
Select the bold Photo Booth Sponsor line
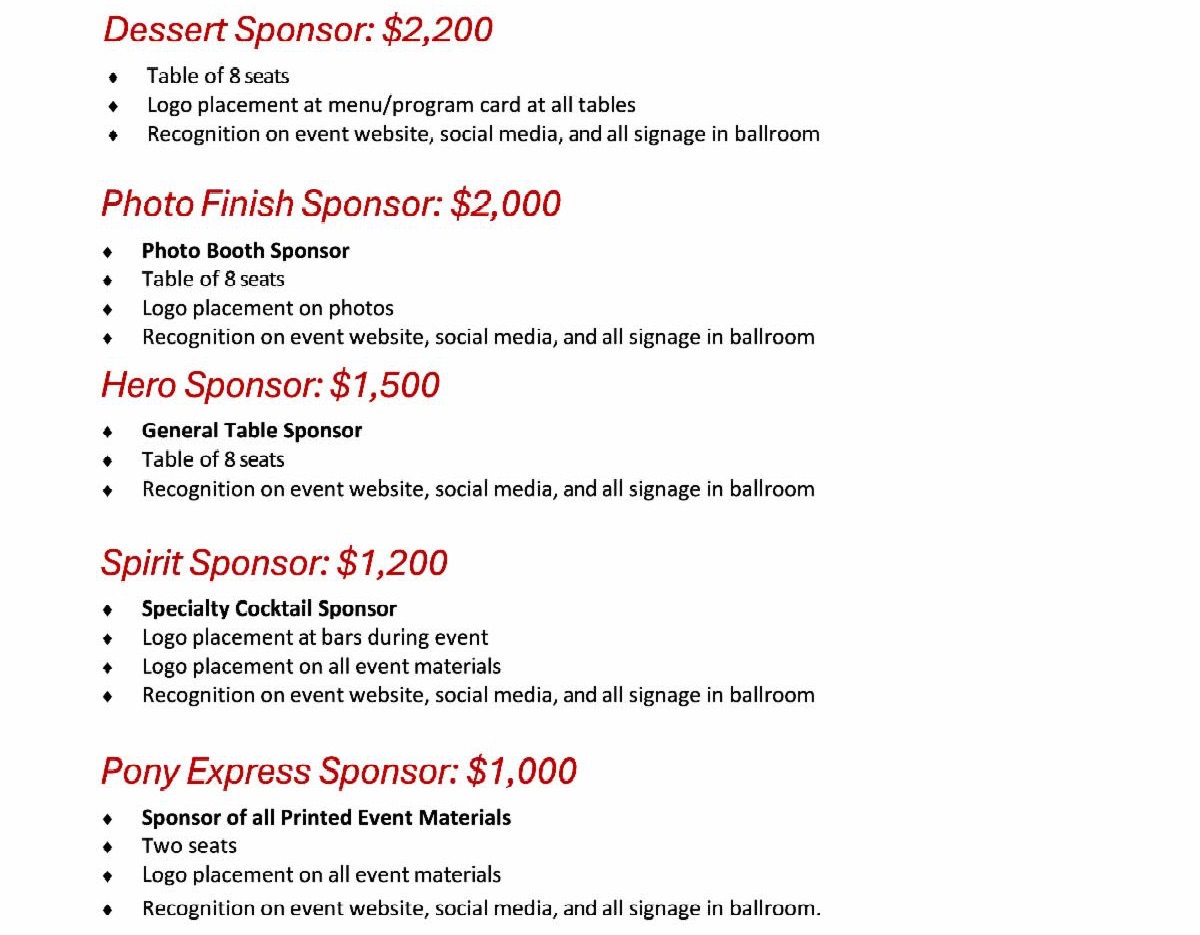point(245,251)
